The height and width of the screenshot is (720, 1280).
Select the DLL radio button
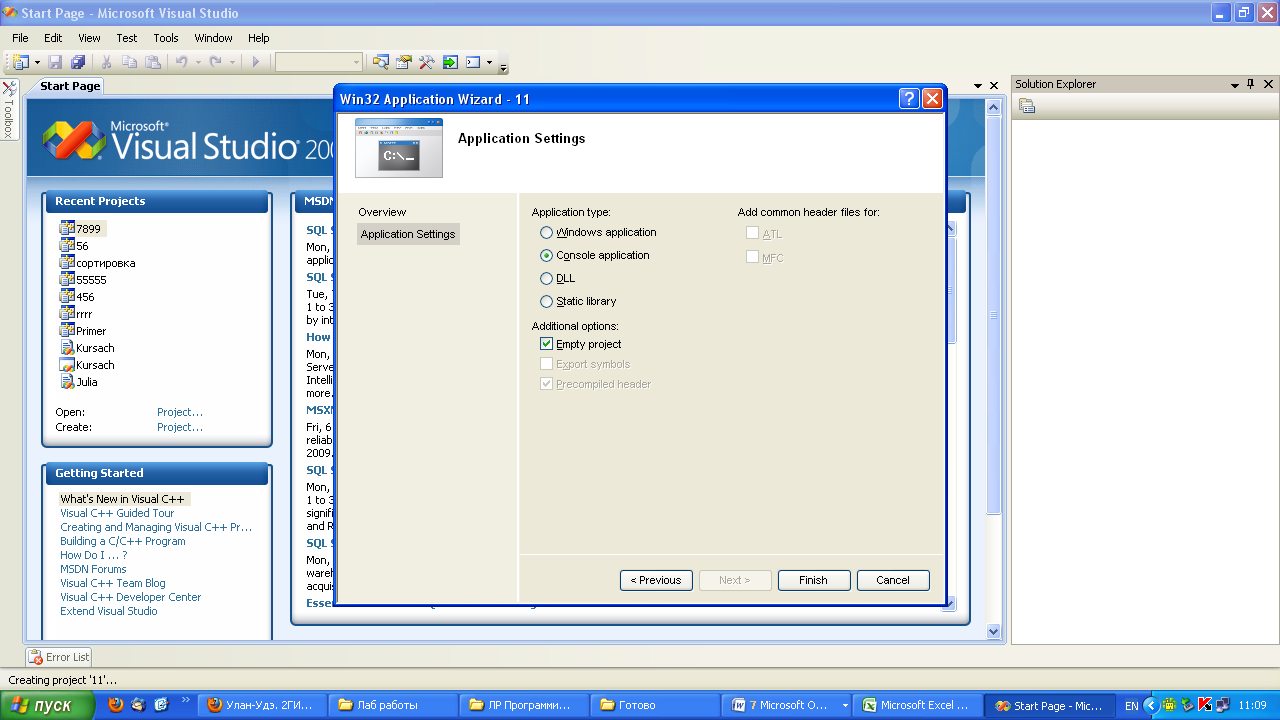tap(546, 278)
